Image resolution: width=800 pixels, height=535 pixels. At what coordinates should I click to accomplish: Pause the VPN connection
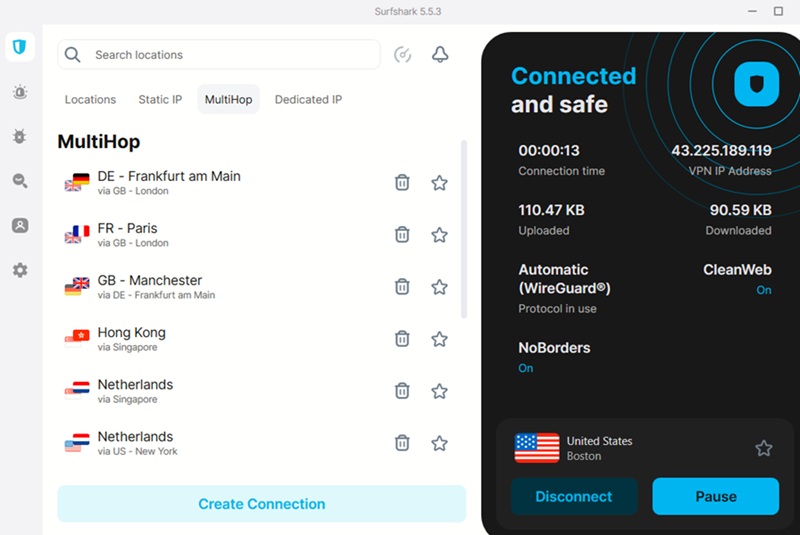pos(716,496)
